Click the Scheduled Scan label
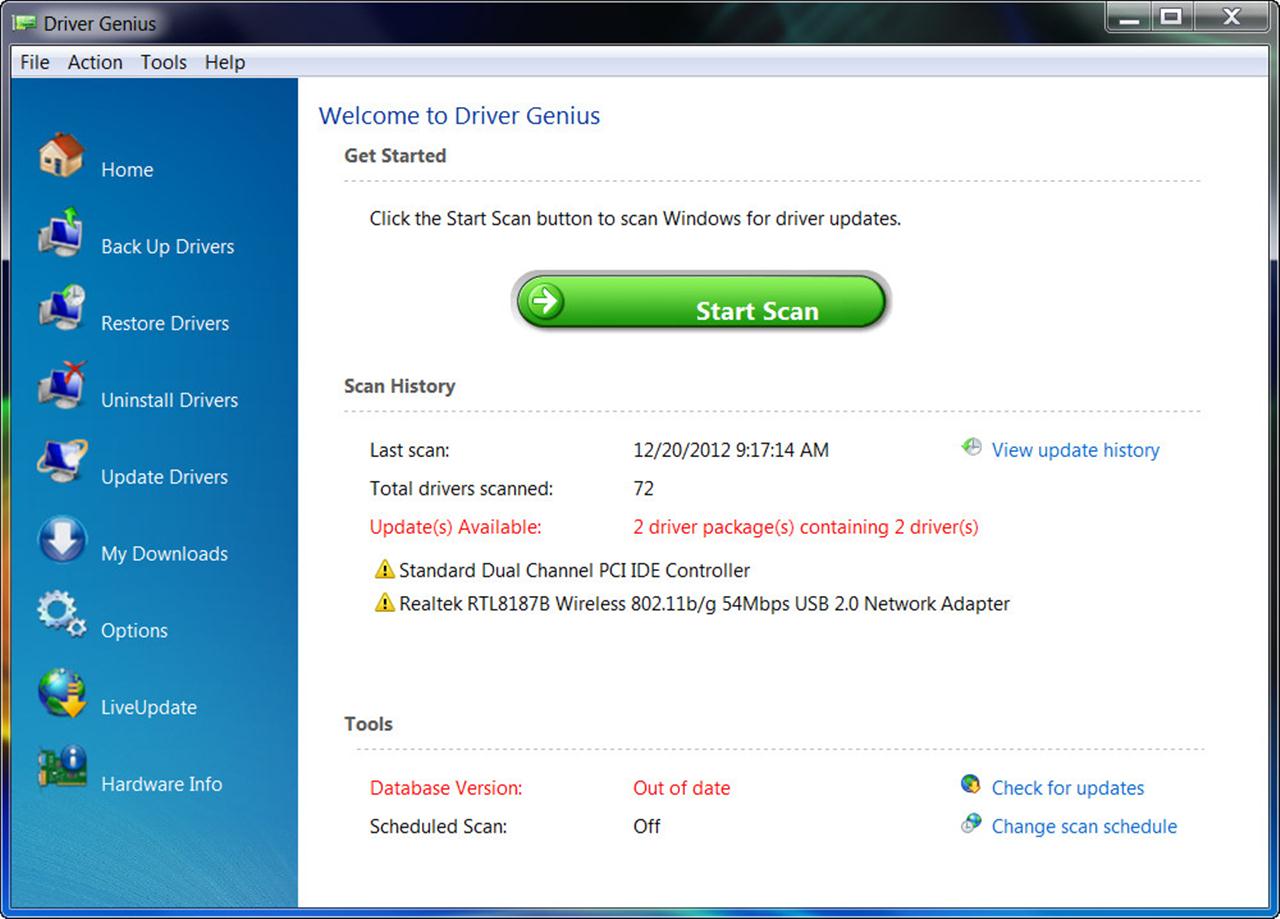The image size is (1280, 919). coord(438,826)
